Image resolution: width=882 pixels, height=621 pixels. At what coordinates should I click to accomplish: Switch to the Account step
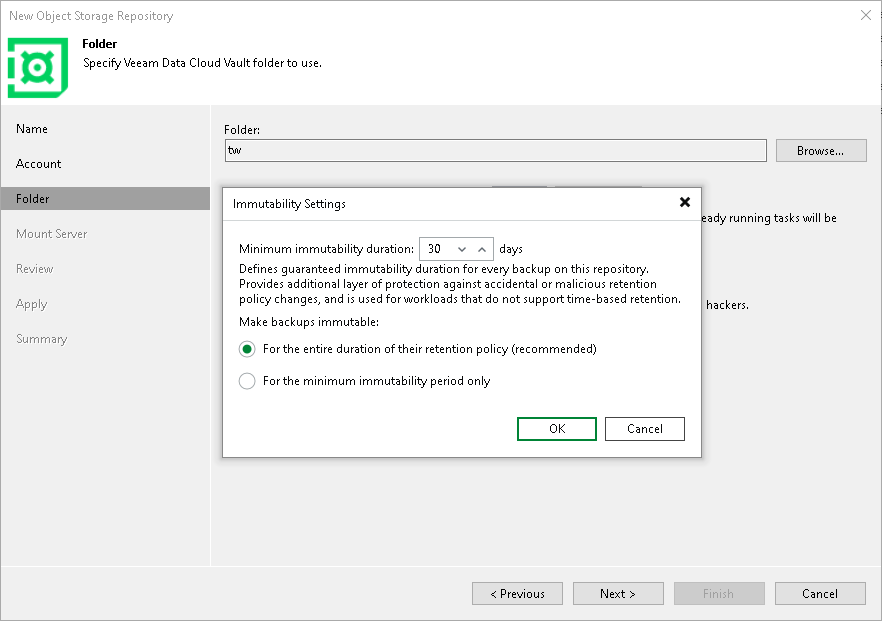tap(38, 163)
